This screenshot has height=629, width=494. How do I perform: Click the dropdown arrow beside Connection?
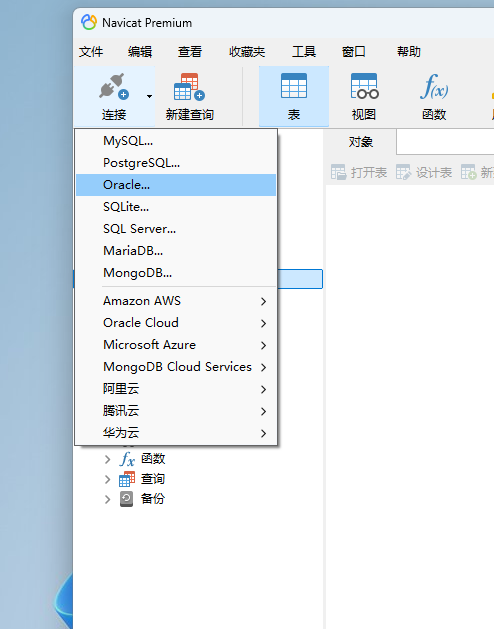[x=149, y=96]
